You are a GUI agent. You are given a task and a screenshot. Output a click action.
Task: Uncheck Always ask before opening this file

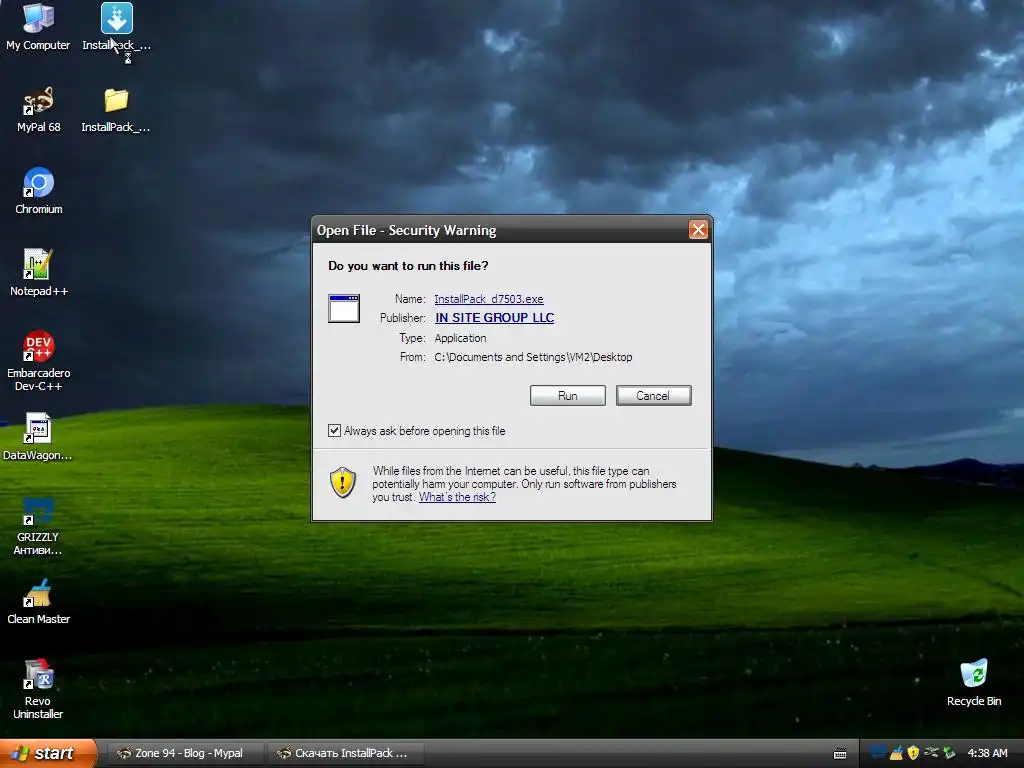334,430
